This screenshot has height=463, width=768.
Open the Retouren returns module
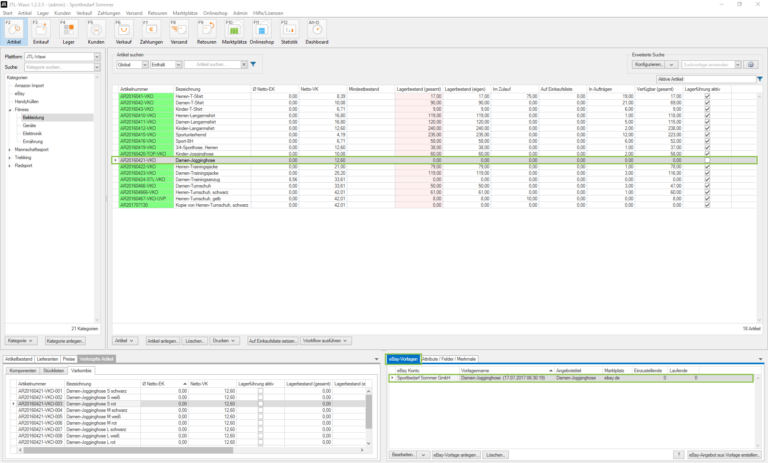(206, 33)
